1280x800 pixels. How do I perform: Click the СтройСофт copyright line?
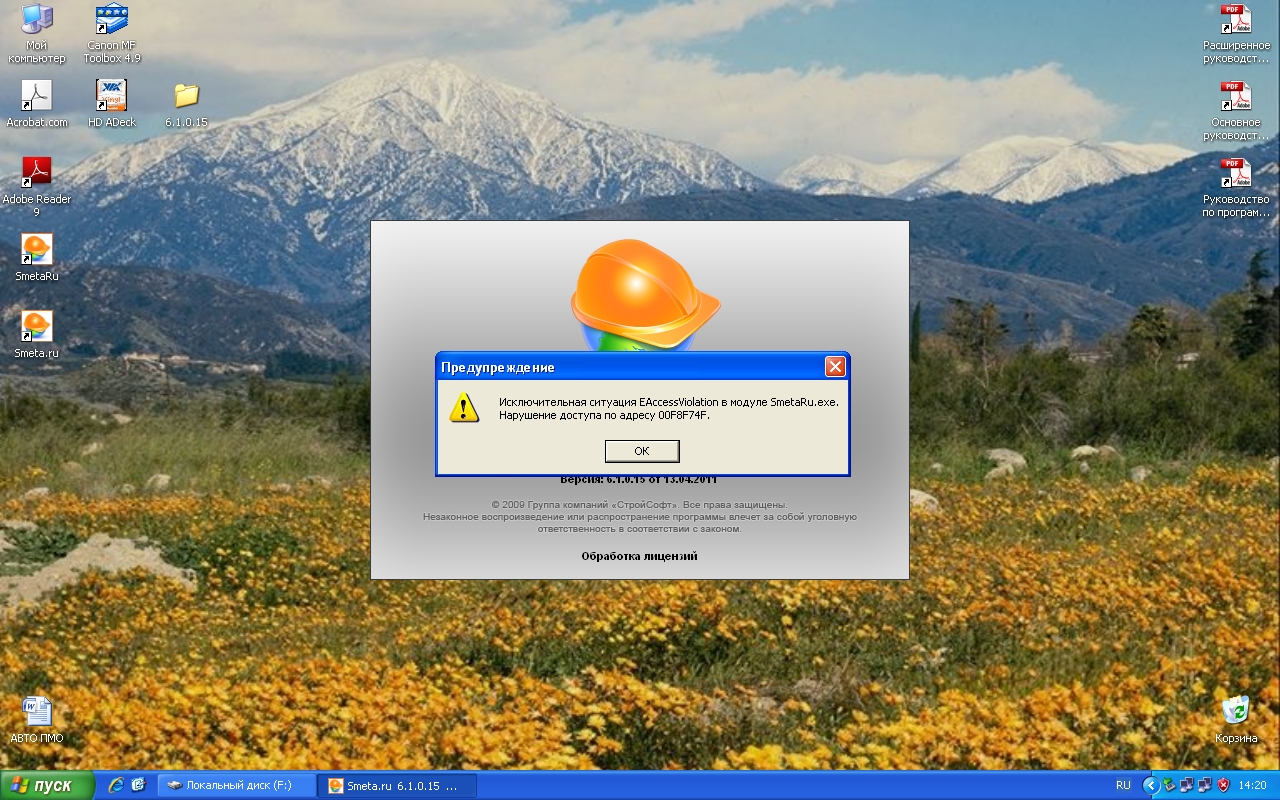639,505
